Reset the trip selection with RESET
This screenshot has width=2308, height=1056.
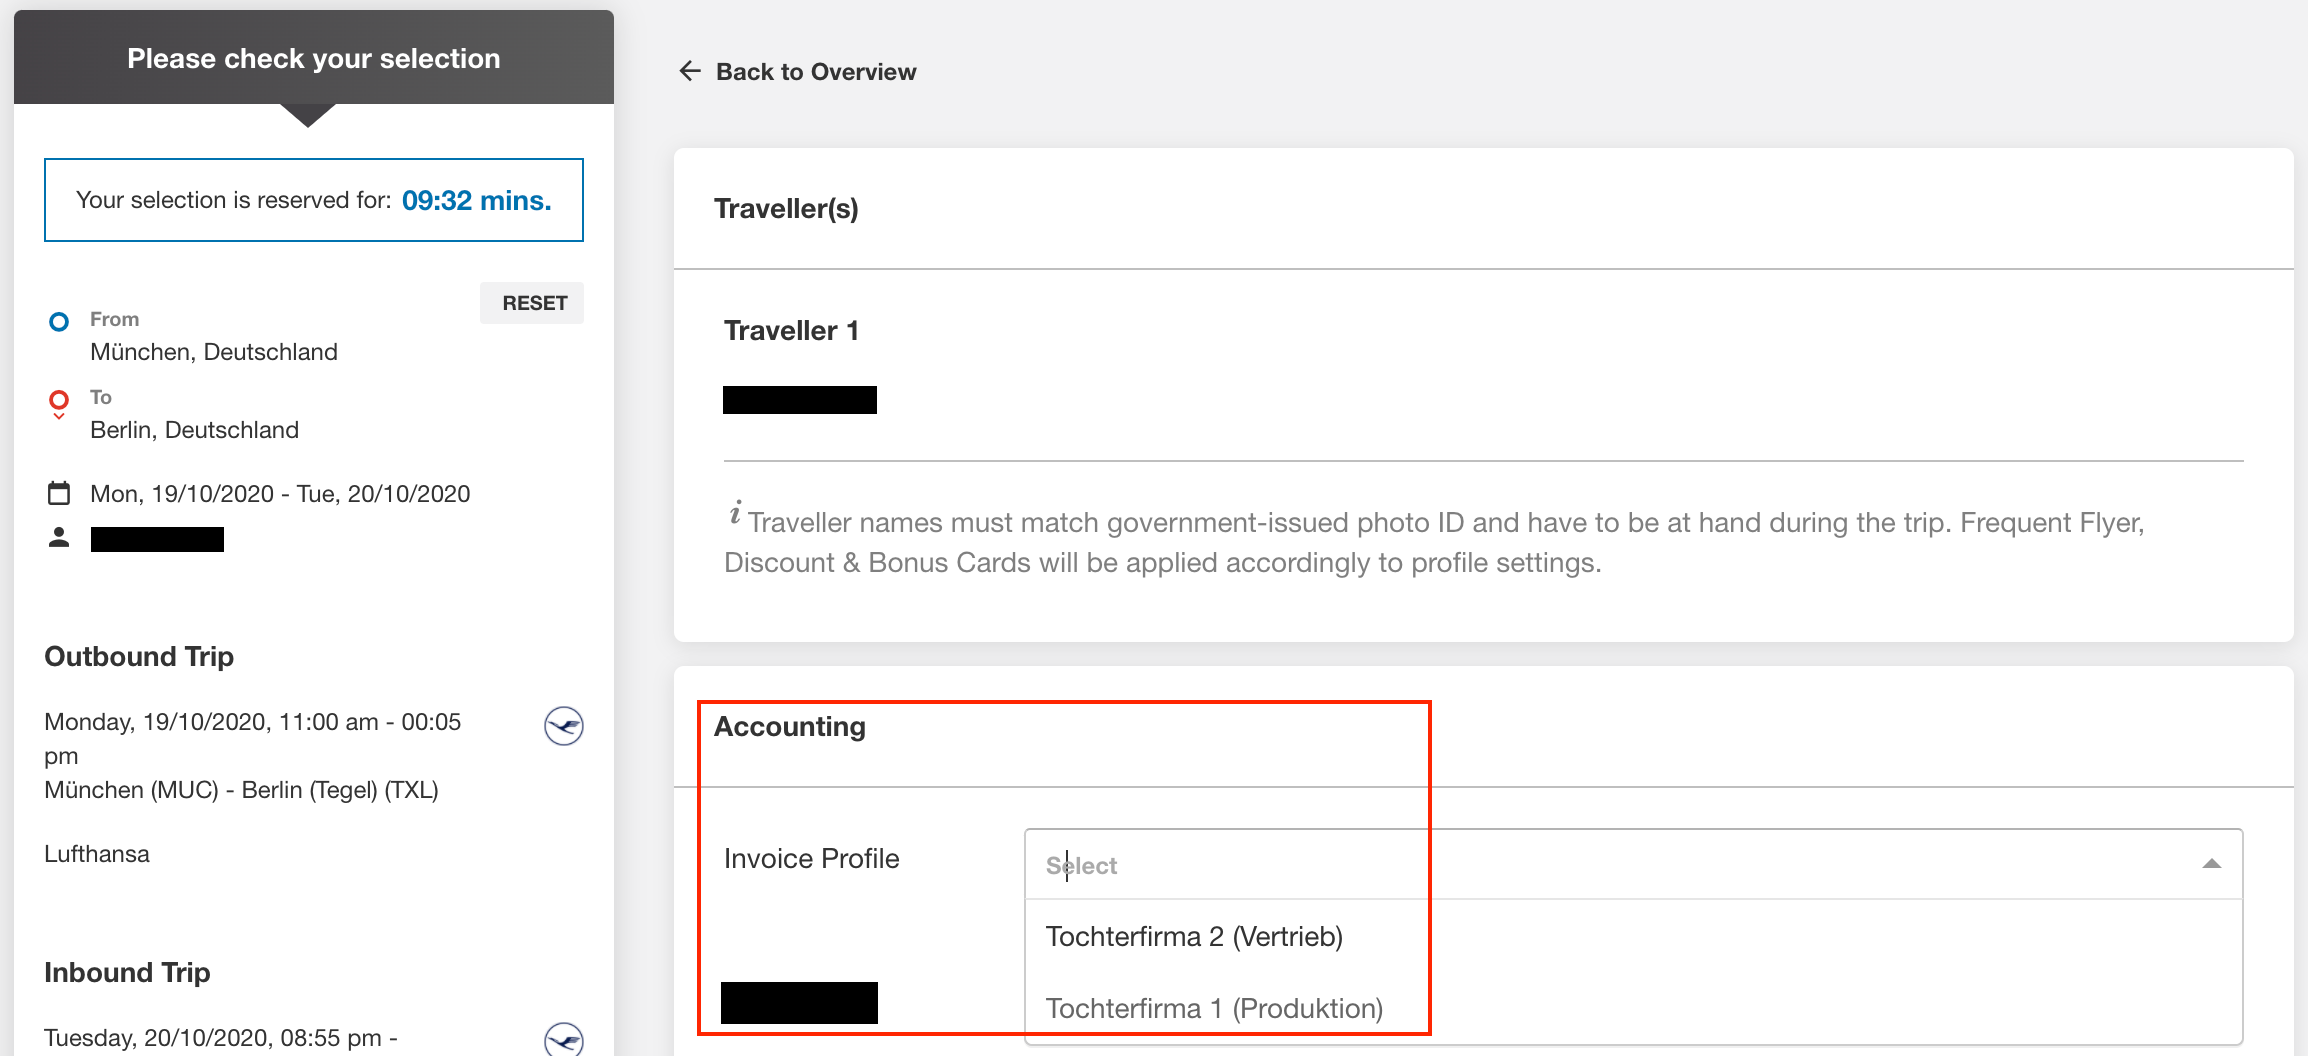(534, 303)
